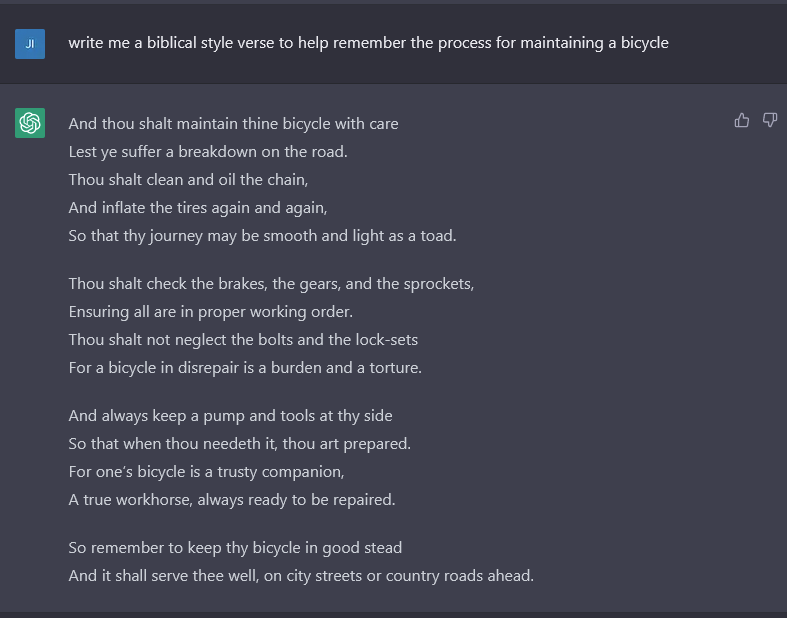Click the line about brakes, gears, and sprockets

(271, 284)
